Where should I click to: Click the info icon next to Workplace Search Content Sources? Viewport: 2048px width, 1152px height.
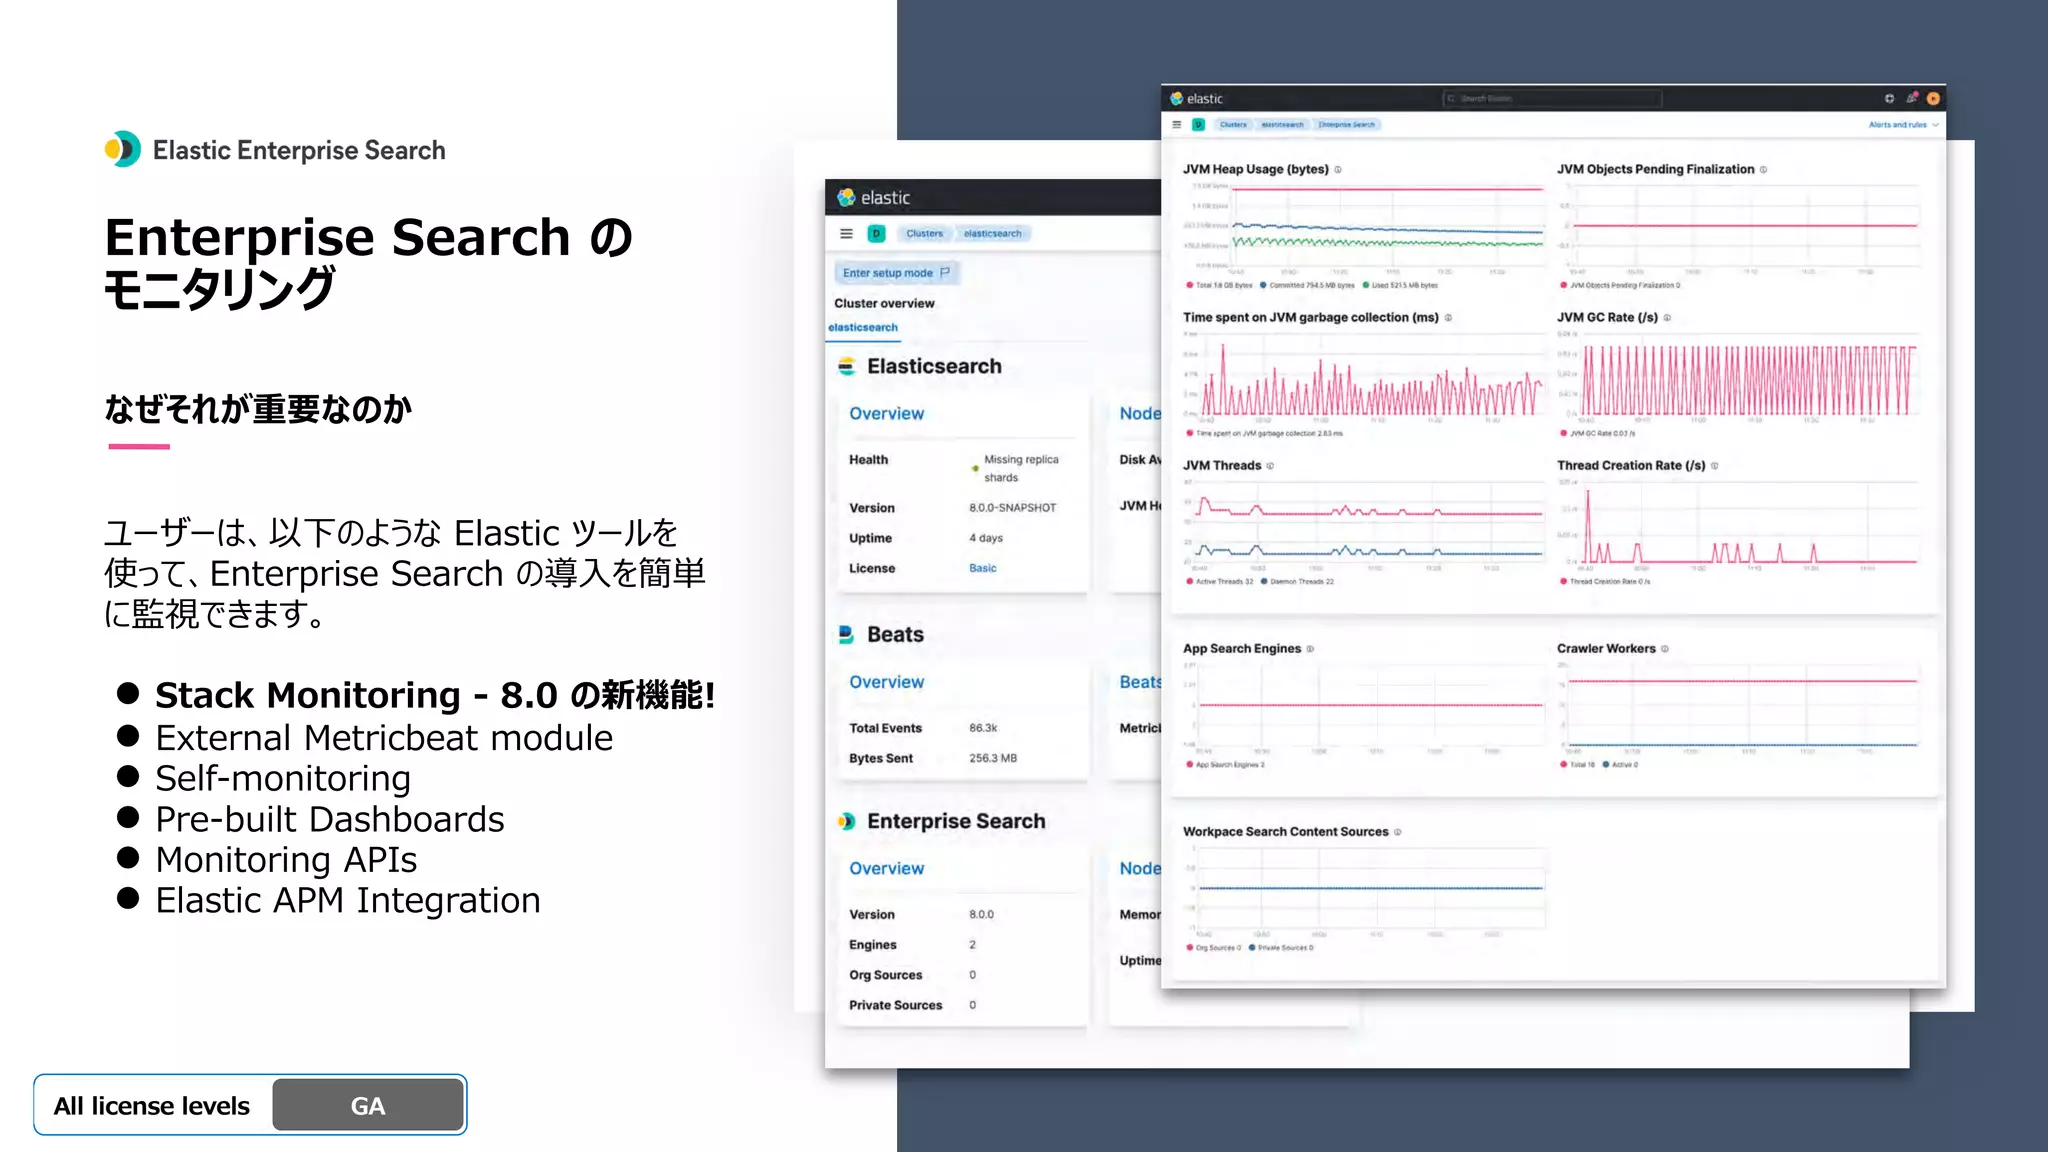click(1398, 832)
